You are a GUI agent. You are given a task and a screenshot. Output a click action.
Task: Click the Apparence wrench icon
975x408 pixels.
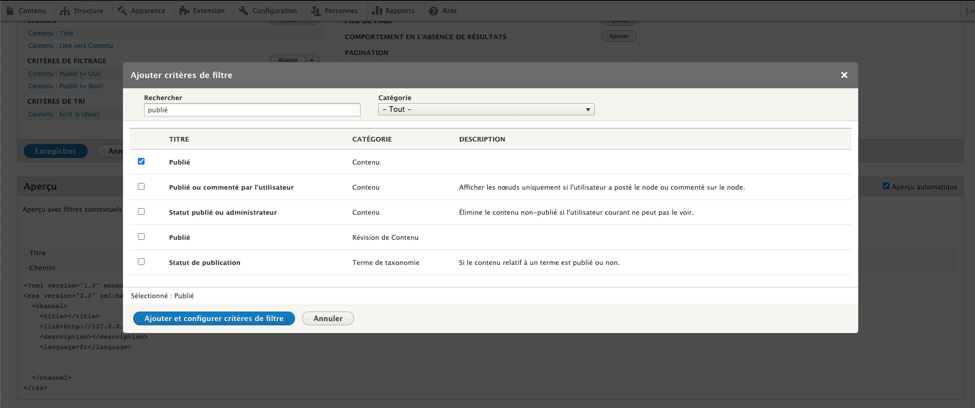click(x=122, y=11)
